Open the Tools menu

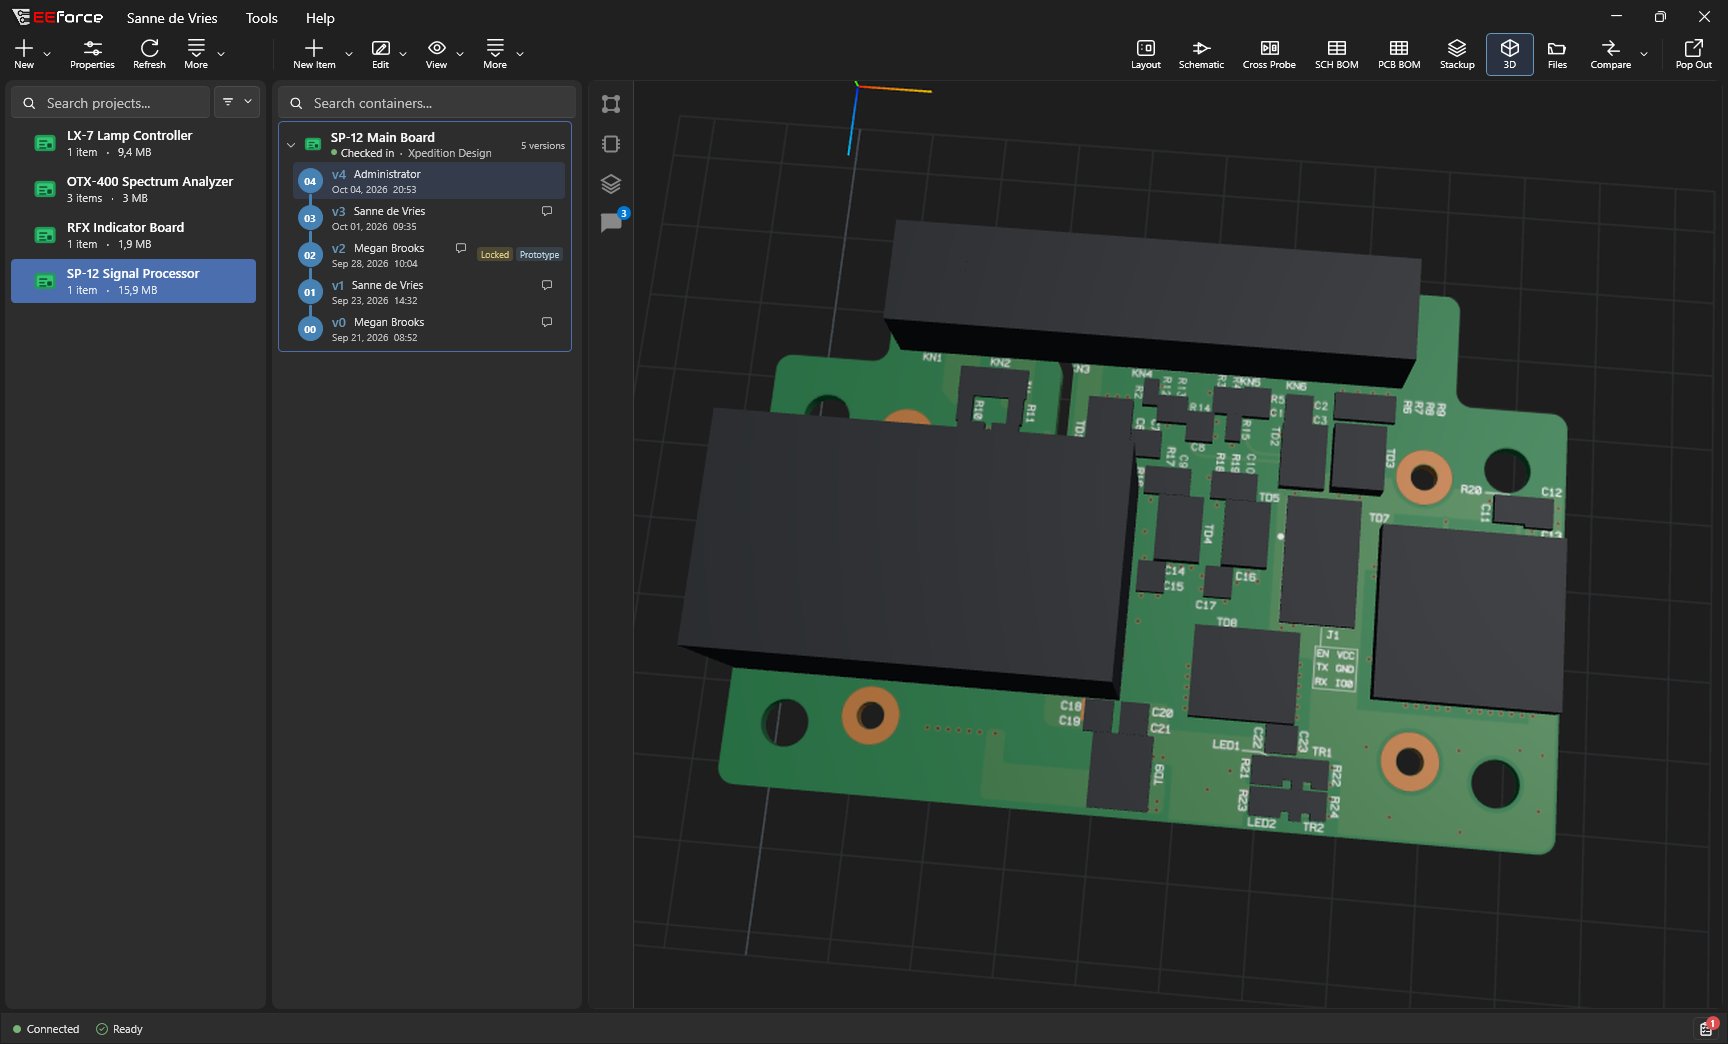tap(262, 18)
